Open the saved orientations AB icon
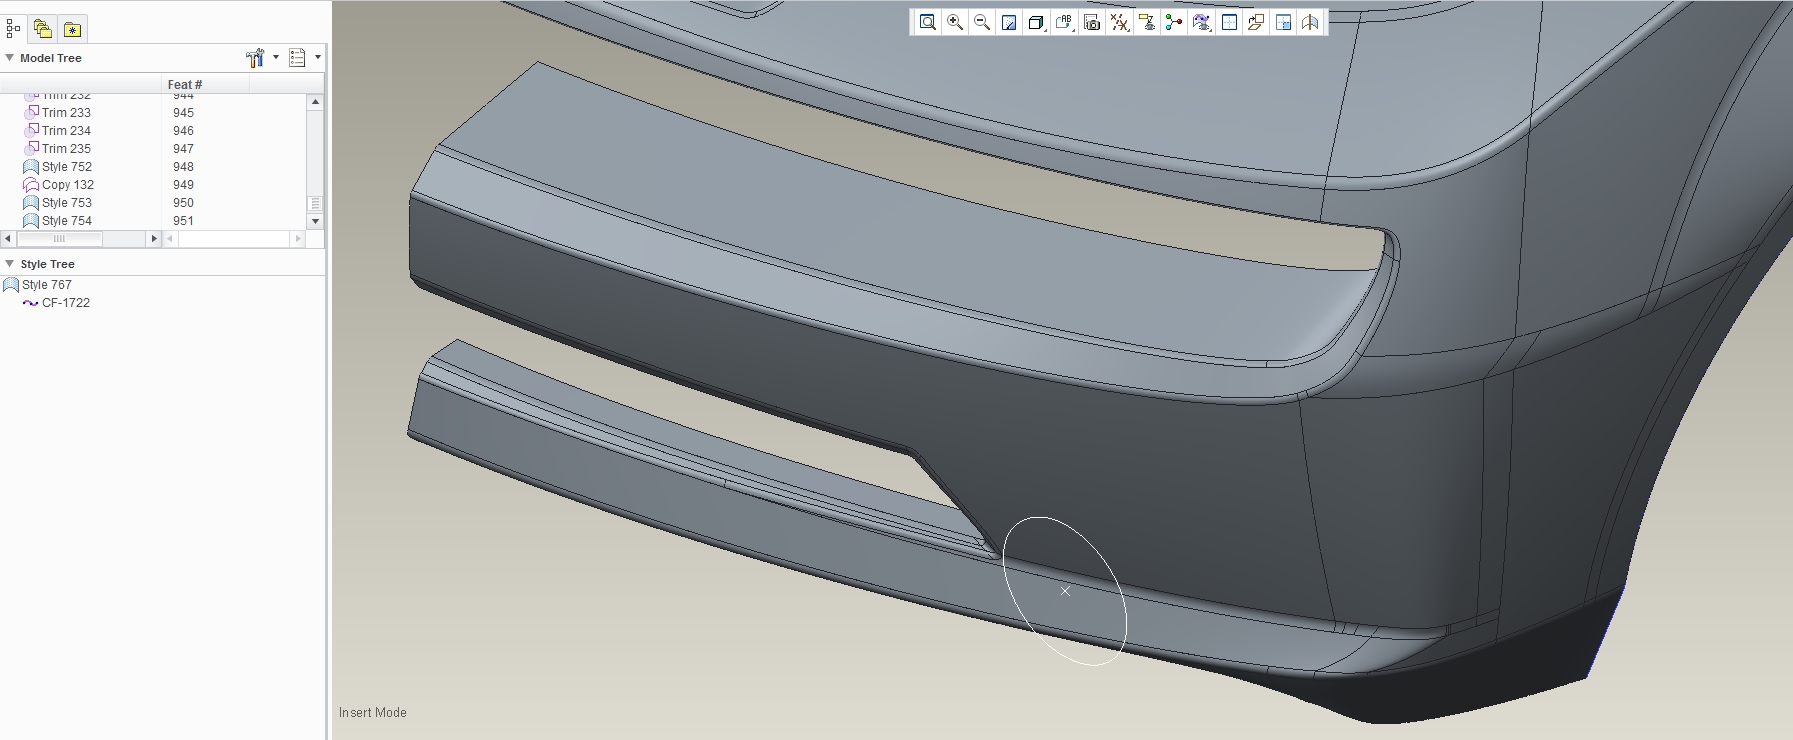Image resolution: width=1793 pixels, height=740 pixels. tap(1064, 22)
